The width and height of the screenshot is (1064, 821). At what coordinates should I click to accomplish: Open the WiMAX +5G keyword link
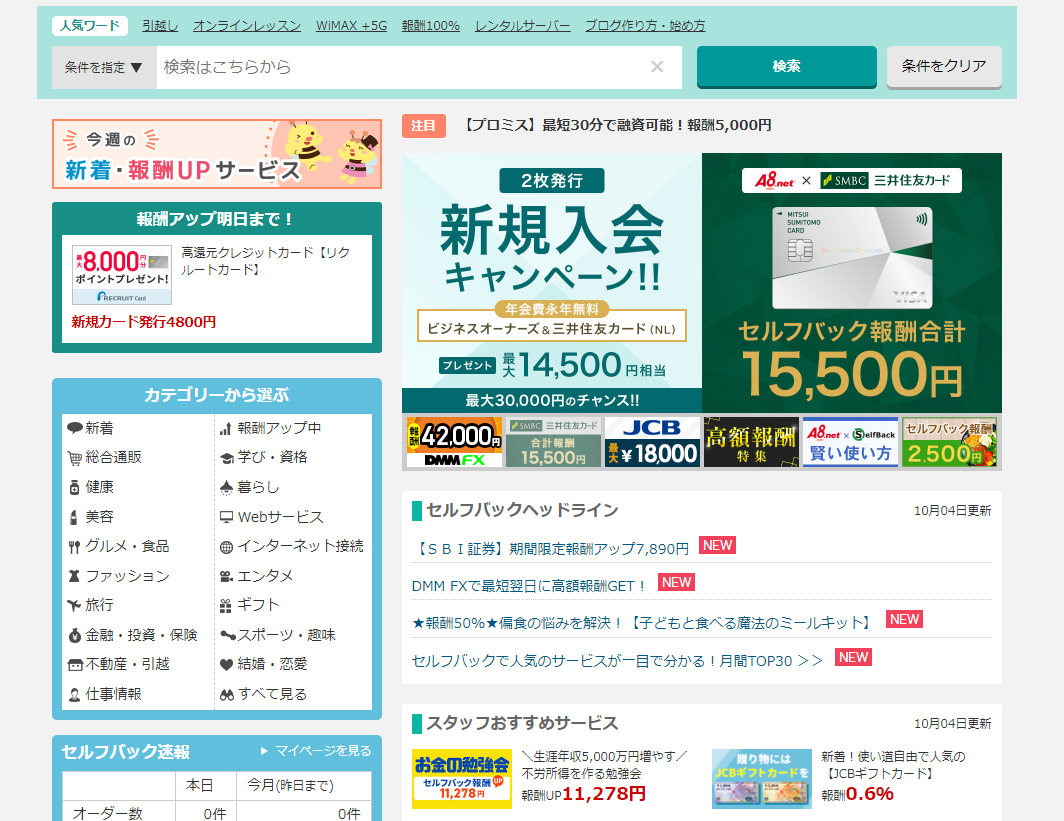point(352,26)
